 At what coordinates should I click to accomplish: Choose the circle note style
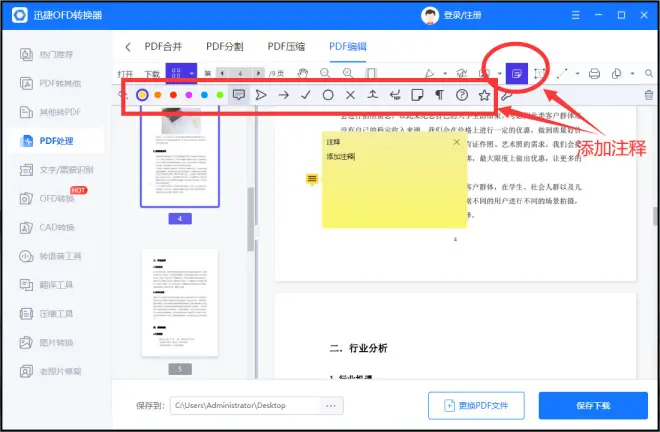pos(328,95)
